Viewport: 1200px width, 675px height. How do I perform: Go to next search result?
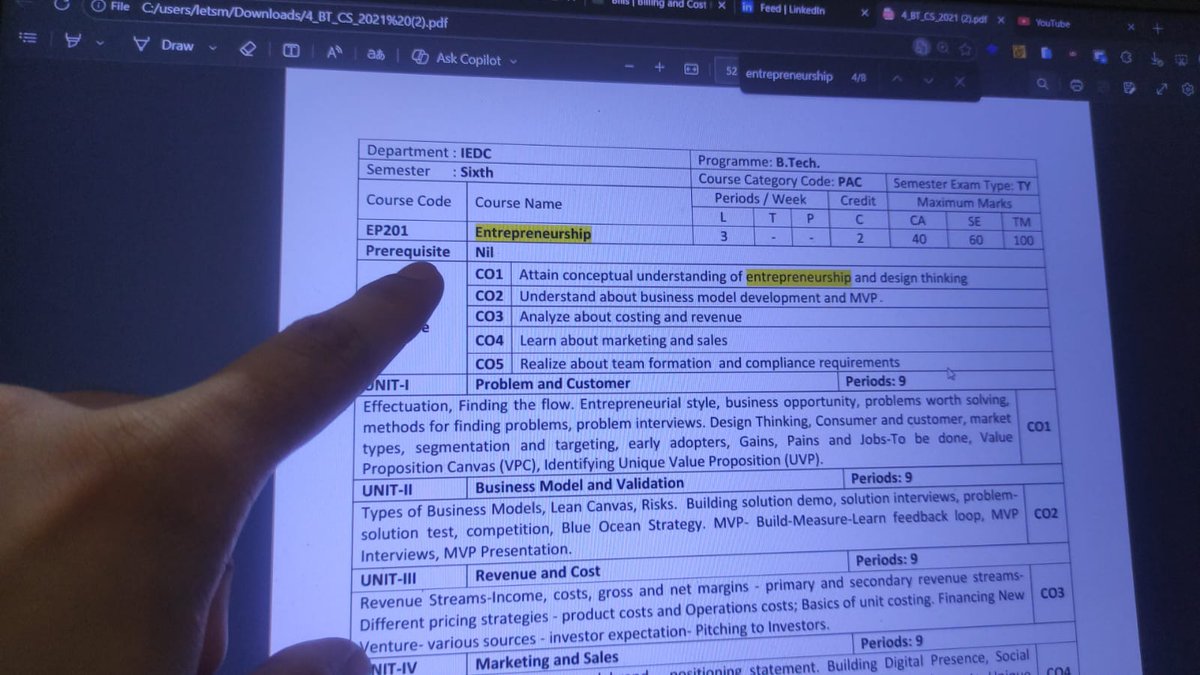click(x=928, y=80)
